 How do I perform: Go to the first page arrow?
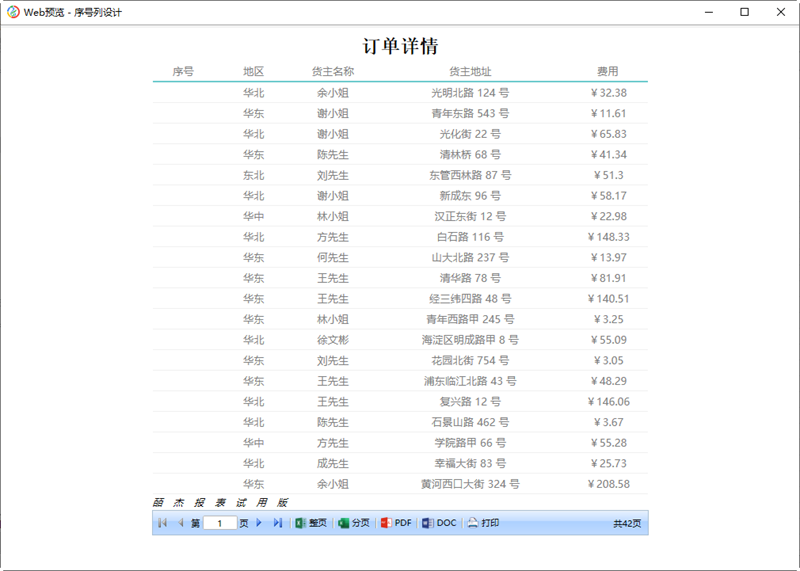click(x=162, y=523)
